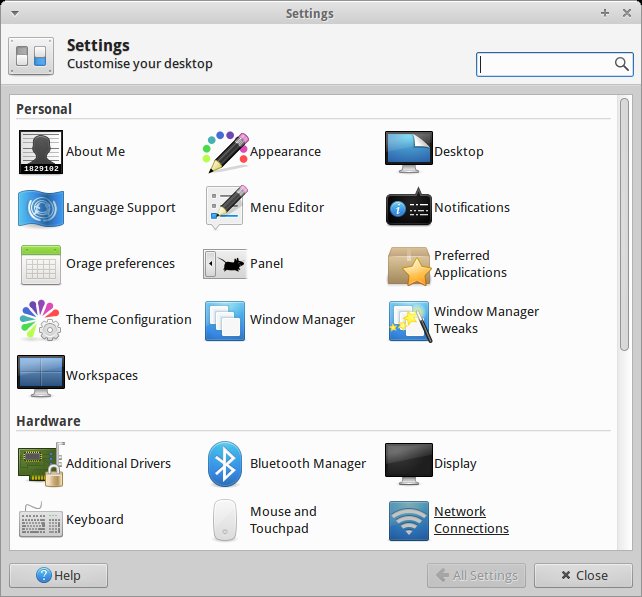This screenshot has height=597, width=642.
Task: Click the Settings header switch icon
Action: coord(31,56)
